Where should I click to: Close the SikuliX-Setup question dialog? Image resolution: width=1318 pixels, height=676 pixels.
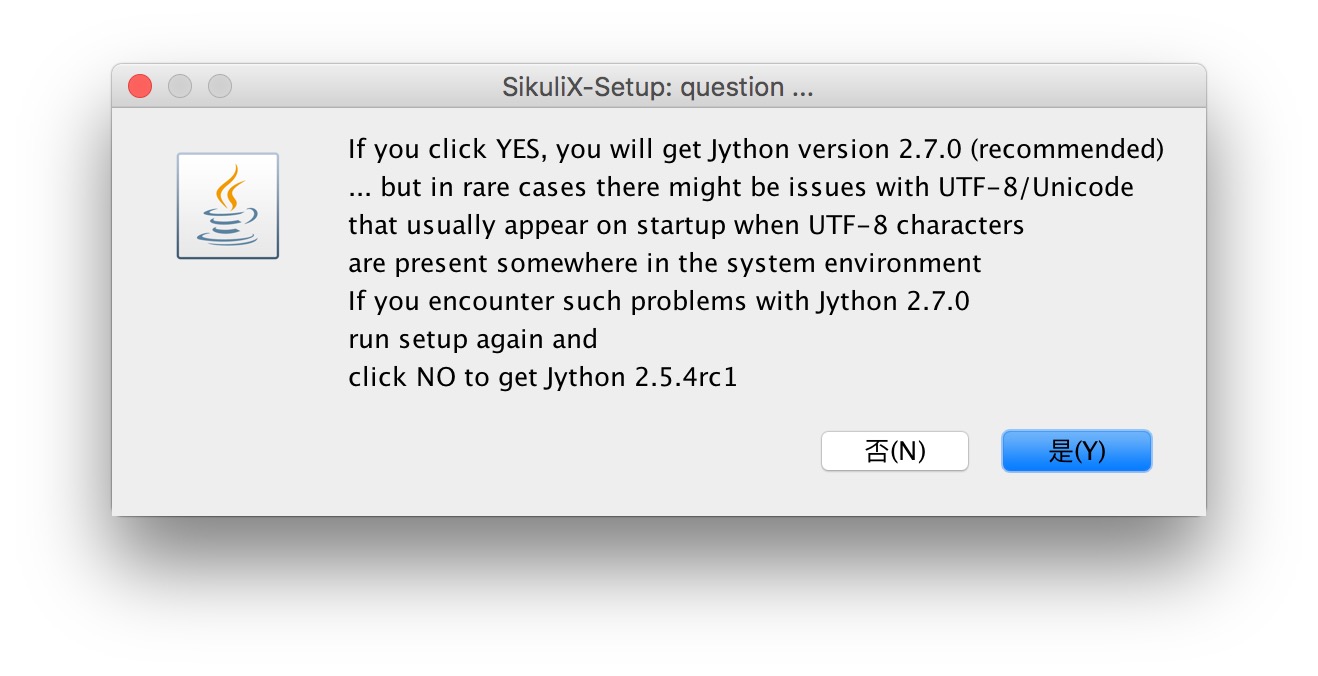pos(140,87)
